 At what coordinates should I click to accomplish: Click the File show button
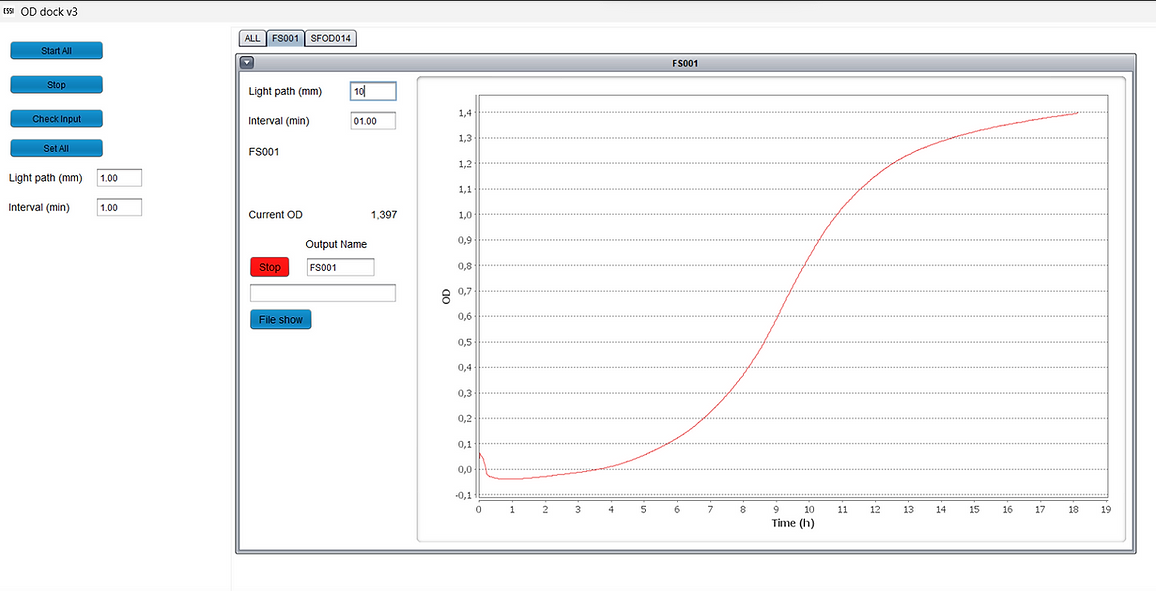(281, 320)
